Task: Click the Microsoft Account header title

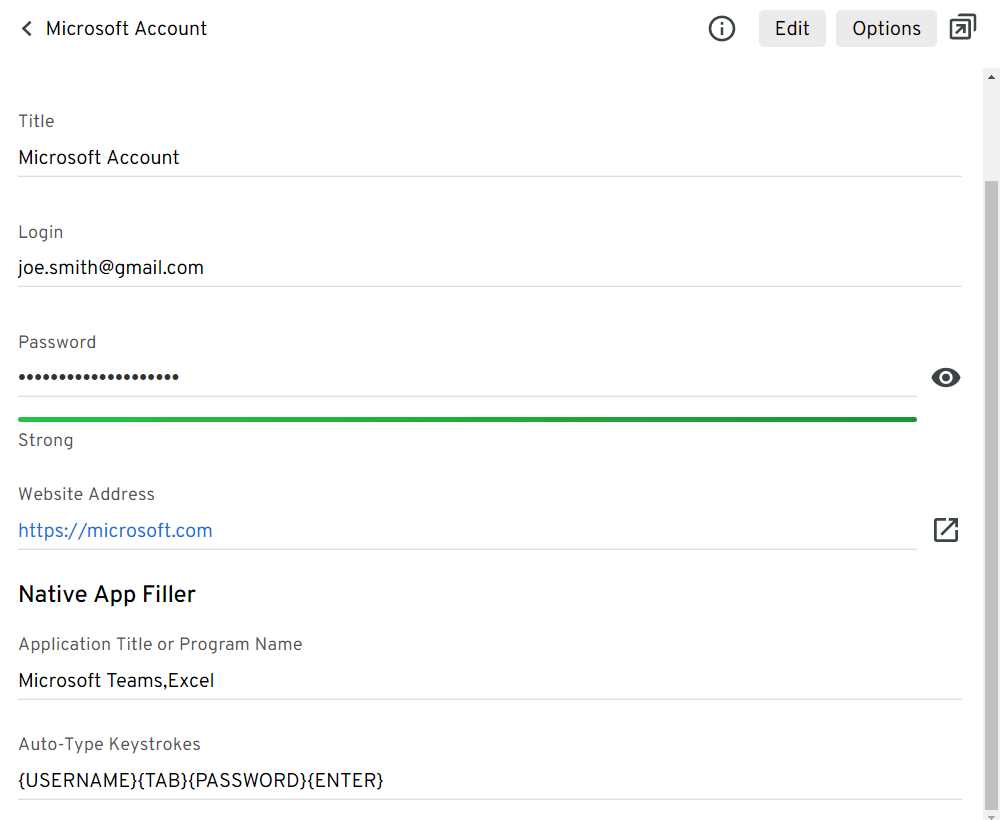Action: (126, 29)
